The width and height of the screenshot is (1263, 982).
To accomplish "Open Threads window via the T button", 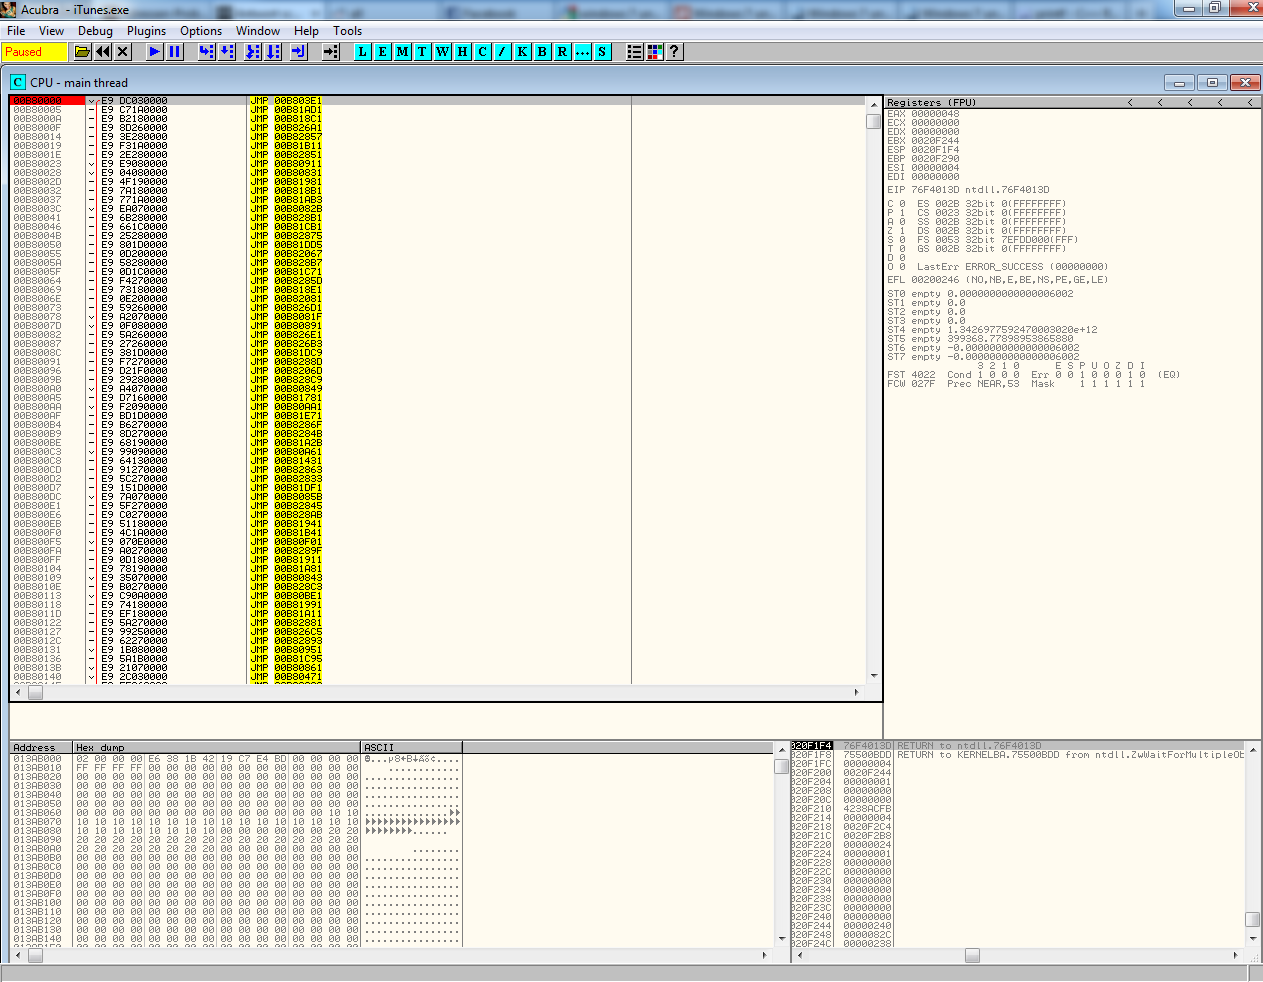I will [423, 52].
